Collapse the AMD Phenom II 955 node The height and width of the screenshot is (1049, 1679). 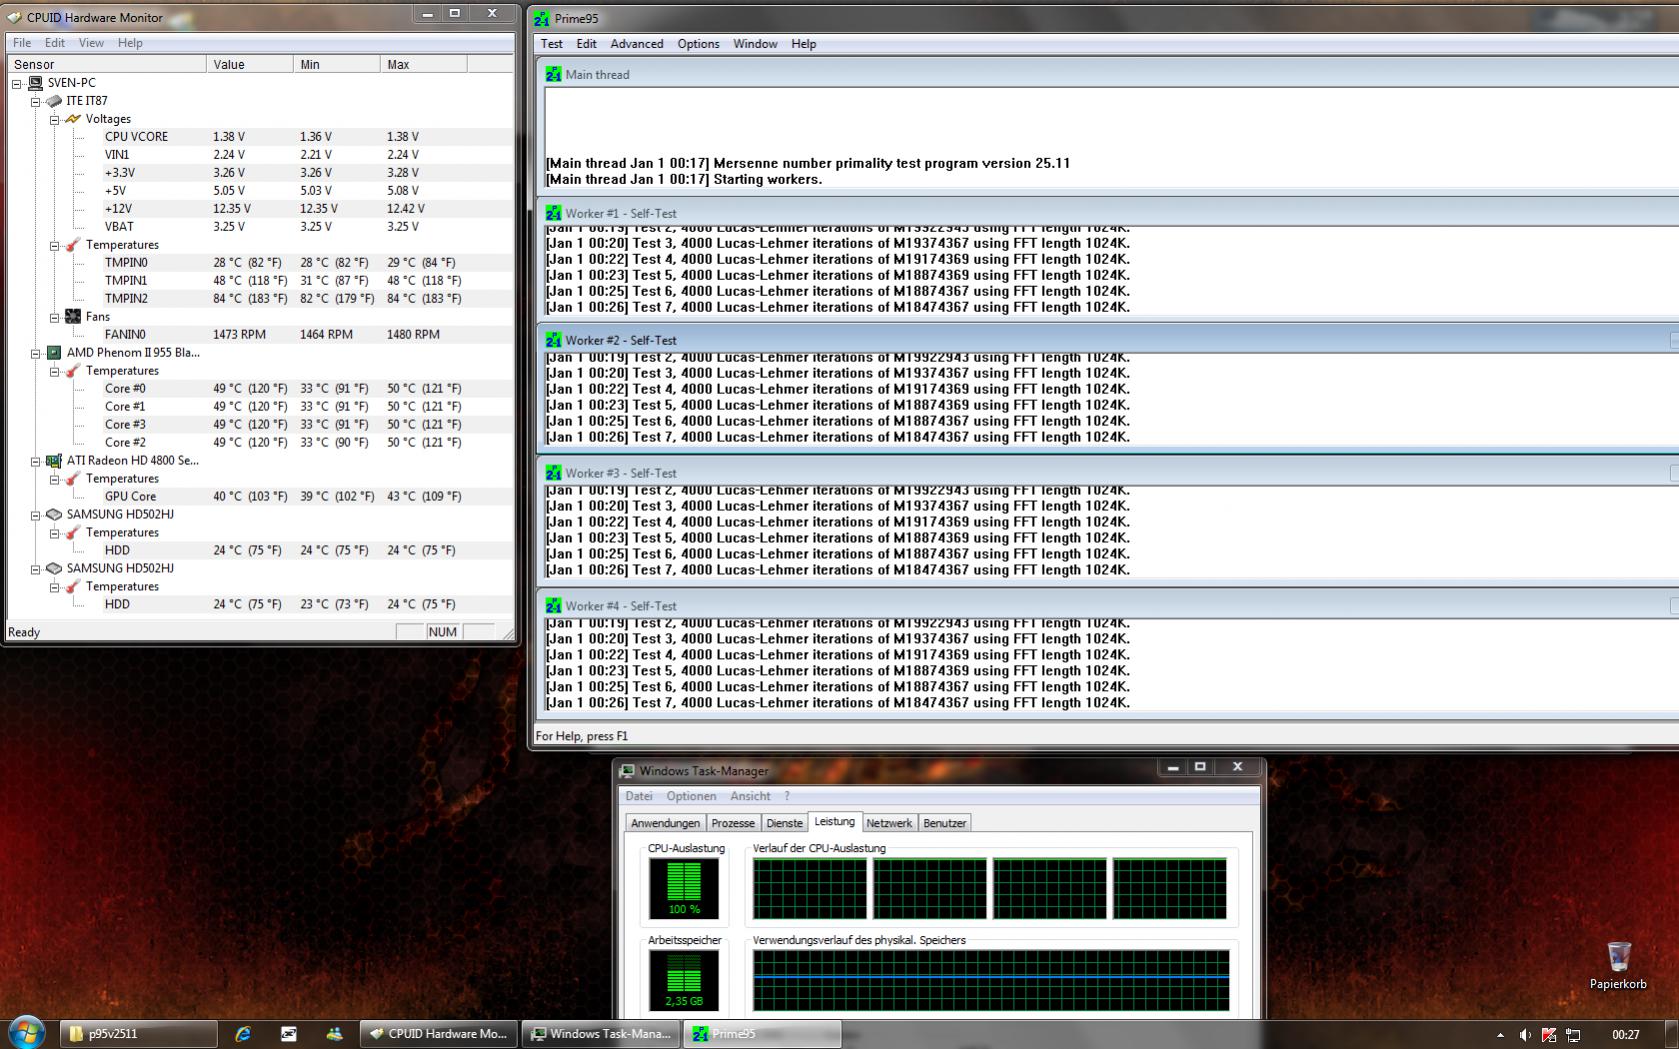36,353
